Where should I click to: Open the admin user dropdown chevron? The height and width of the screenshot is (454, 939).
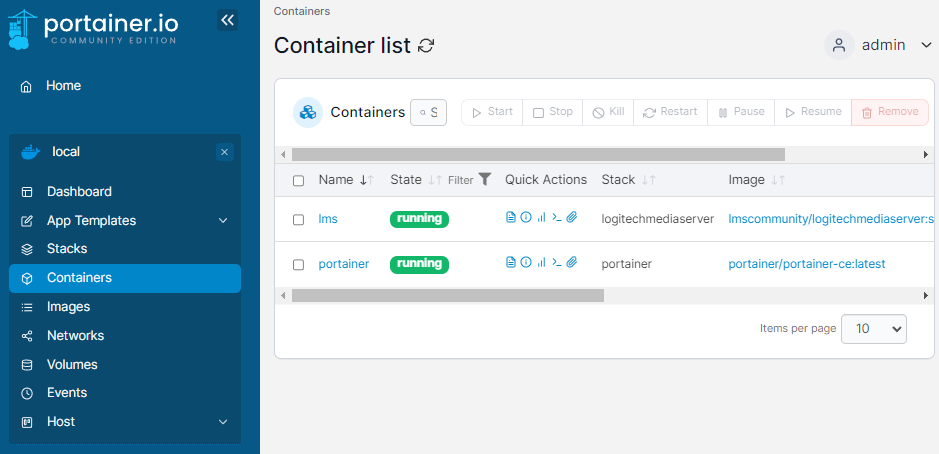926,45
